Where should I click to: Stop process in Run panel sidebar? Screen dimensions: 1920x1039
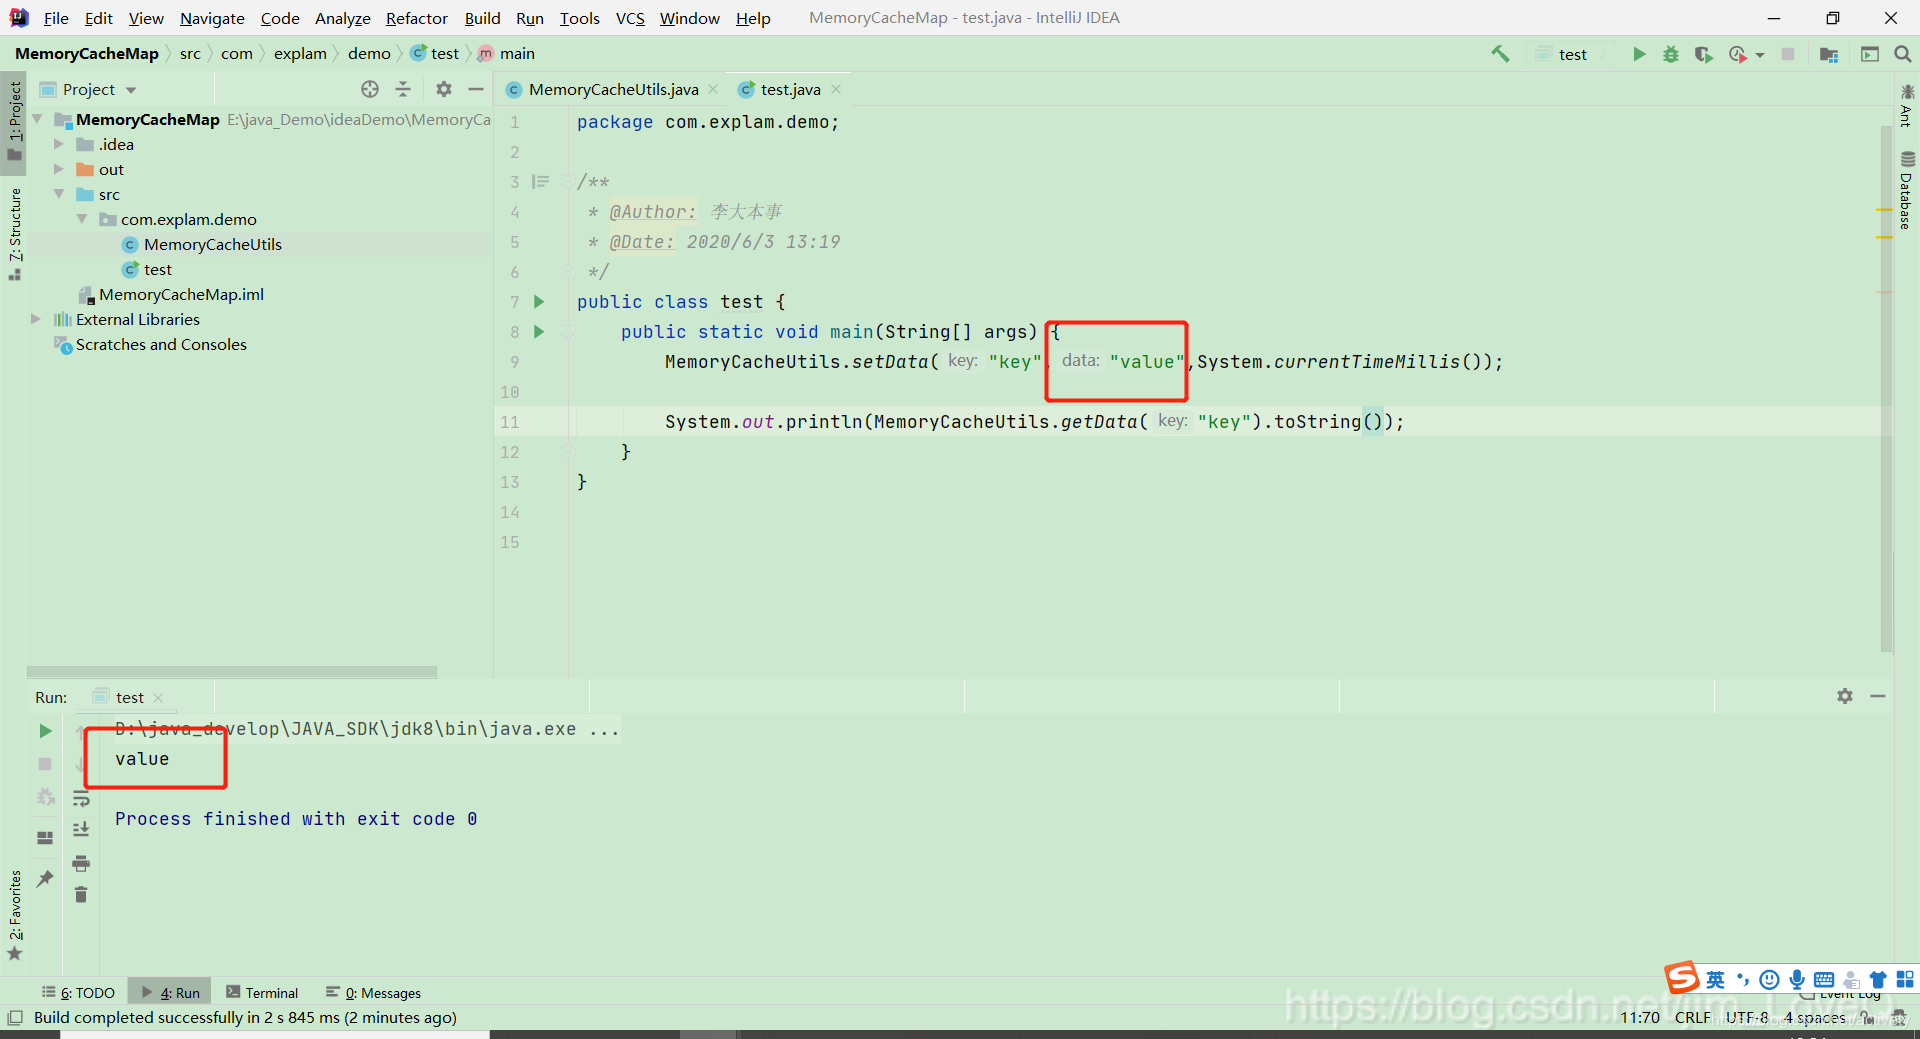45,764
